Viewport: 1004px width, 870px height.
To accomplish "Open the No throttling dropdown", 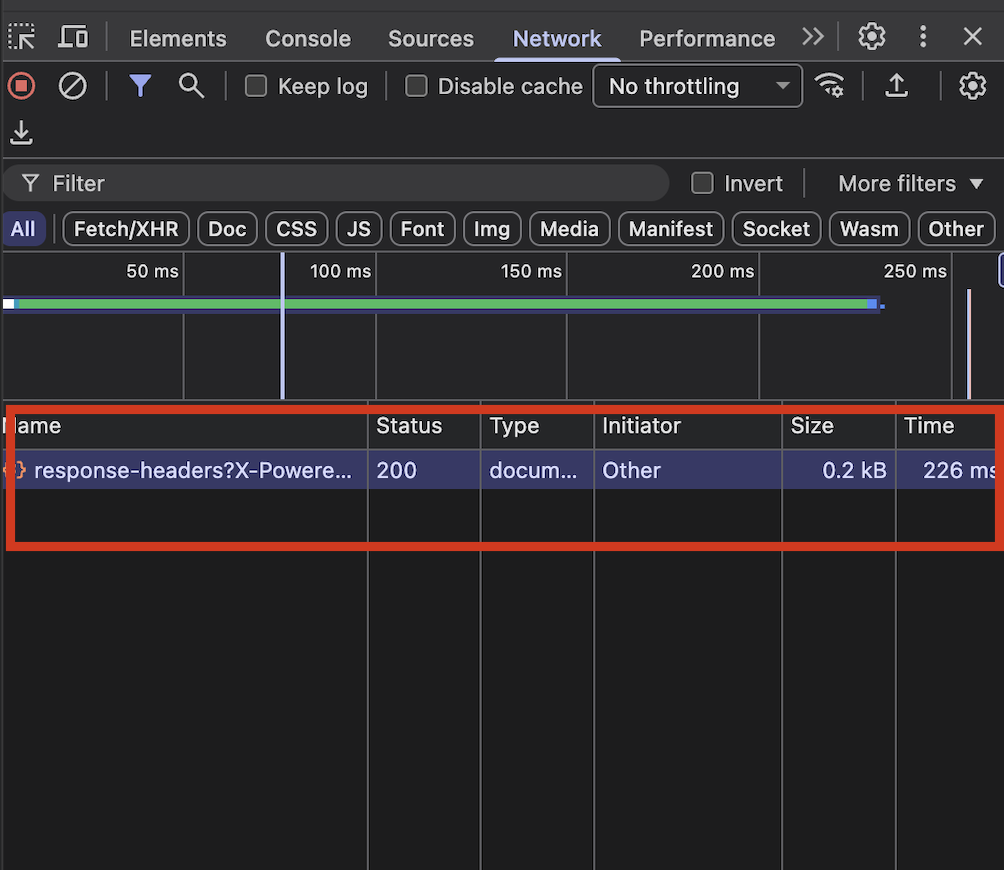I will pyautogui.click(x=697, y=86).
